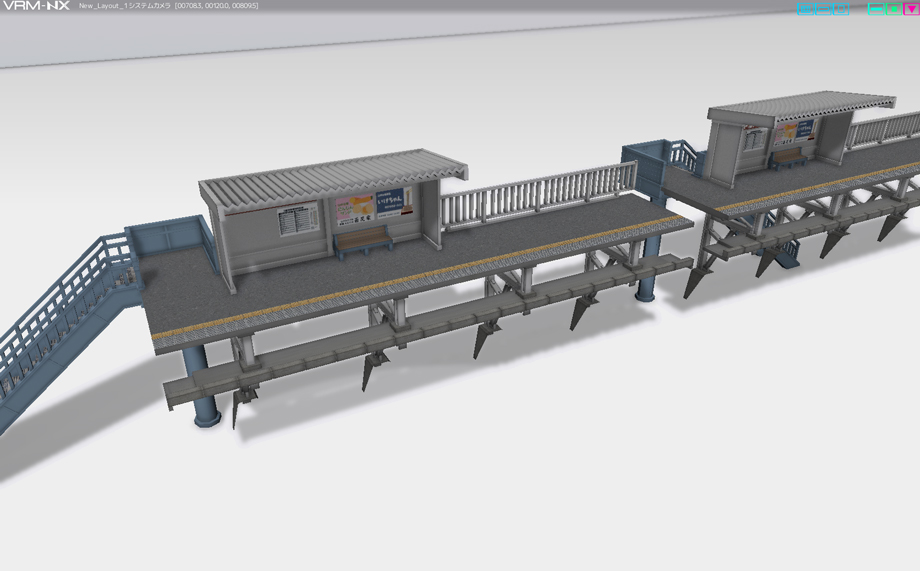Select the corrugated roof of the near shelter
The height and width of the screenshot is (571, 920).
point(333,174)
